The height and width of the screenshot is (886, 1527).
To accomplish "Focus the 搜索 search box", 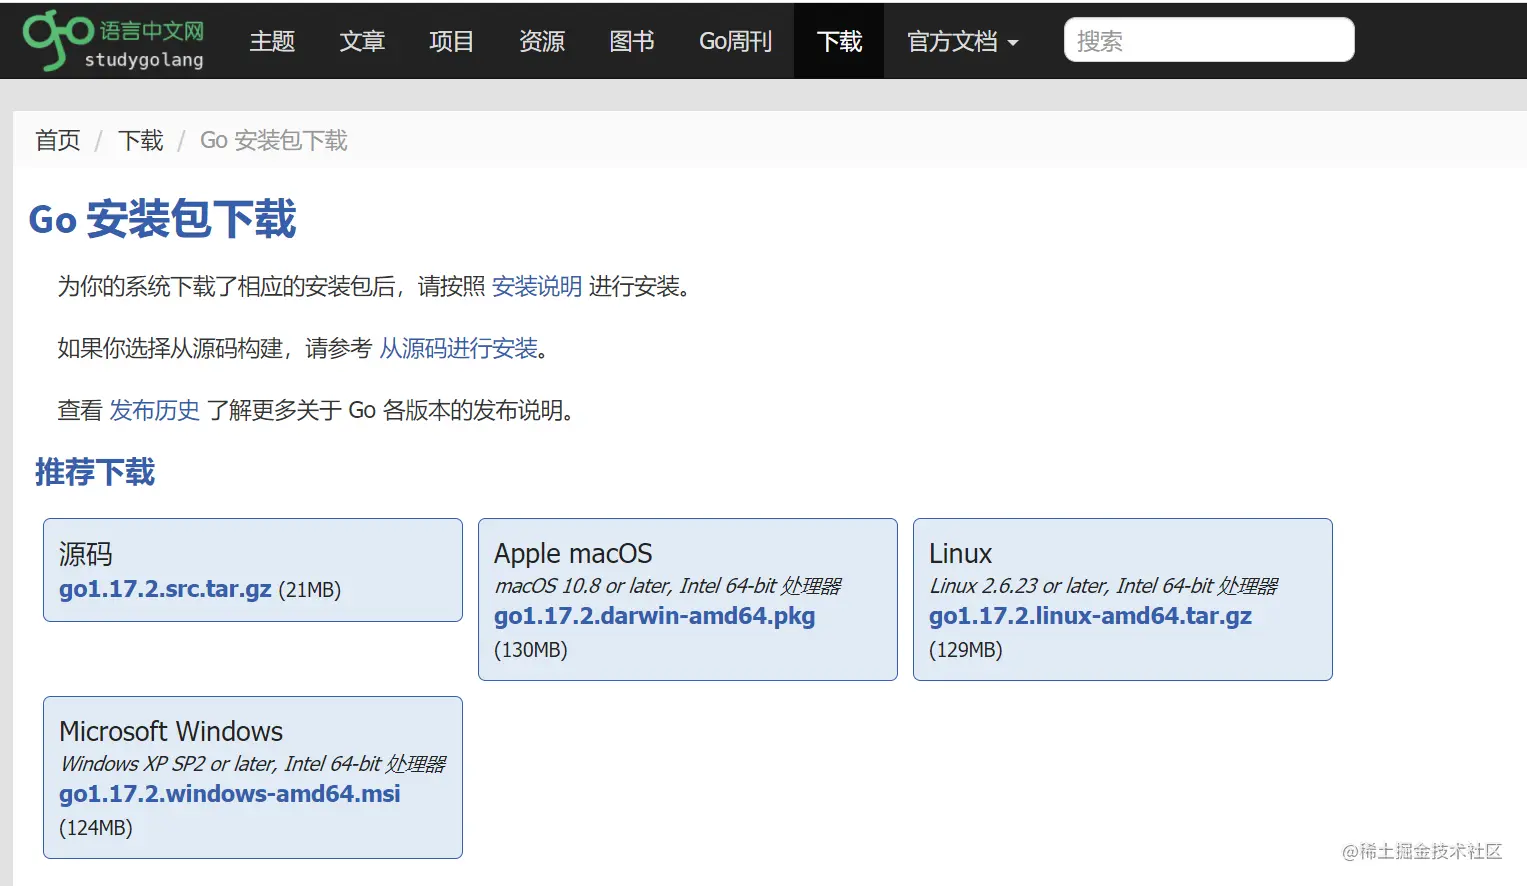I will (x=1209, y=40).
